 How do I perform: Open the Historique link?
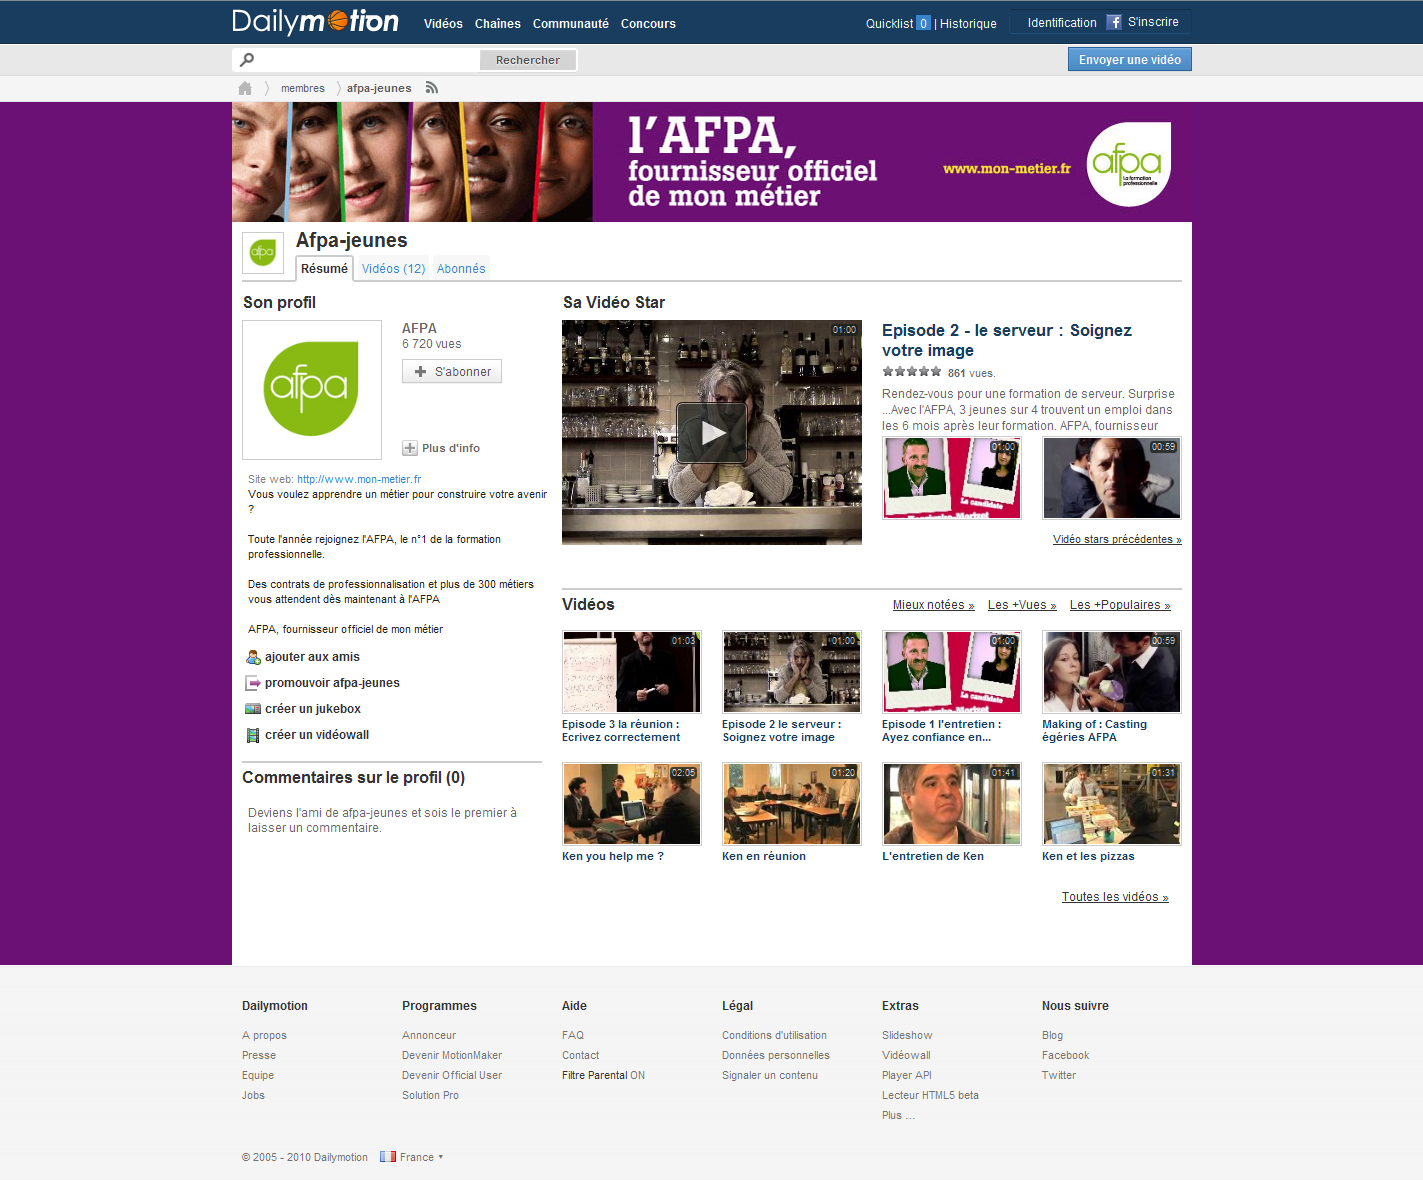(x=968, y=23)
